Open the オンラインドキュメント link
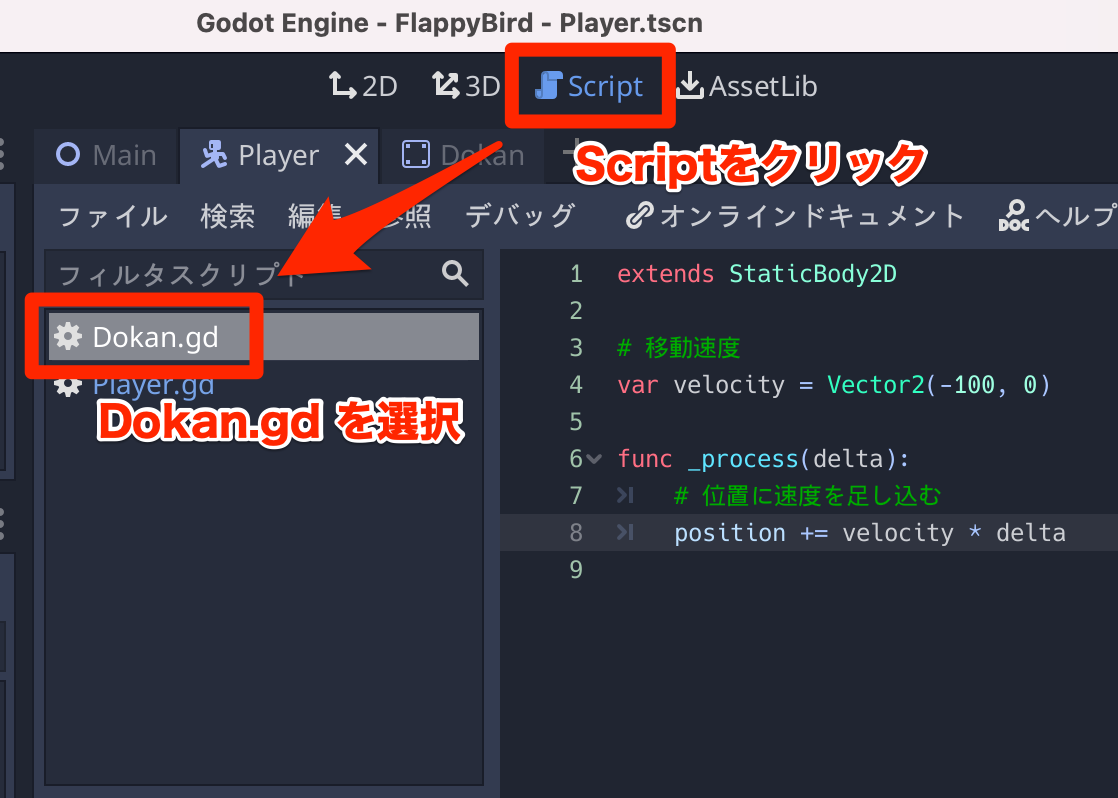Image resolution: width=1118 pixels, height=798 pixels. [x=795, y=216]
